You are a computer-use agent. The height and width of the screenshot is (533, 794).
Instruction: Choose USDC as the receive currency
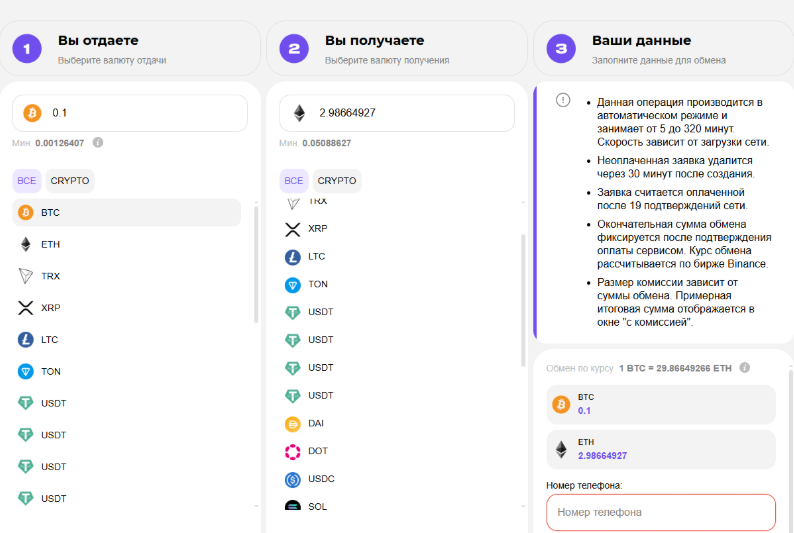[320, 479]
